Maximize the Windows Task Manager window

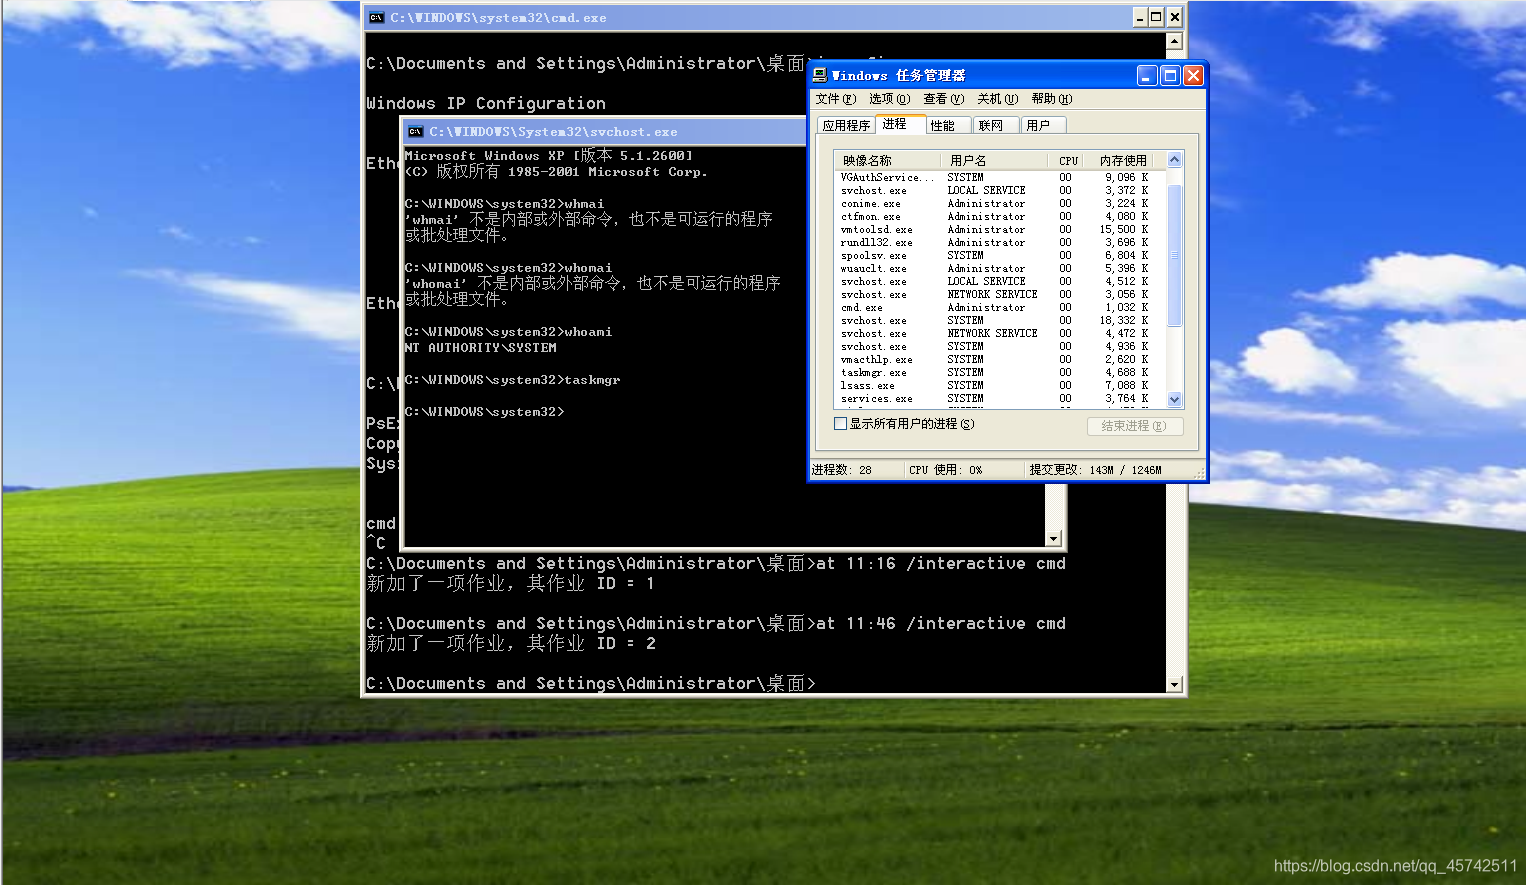tap(1170, 75)
